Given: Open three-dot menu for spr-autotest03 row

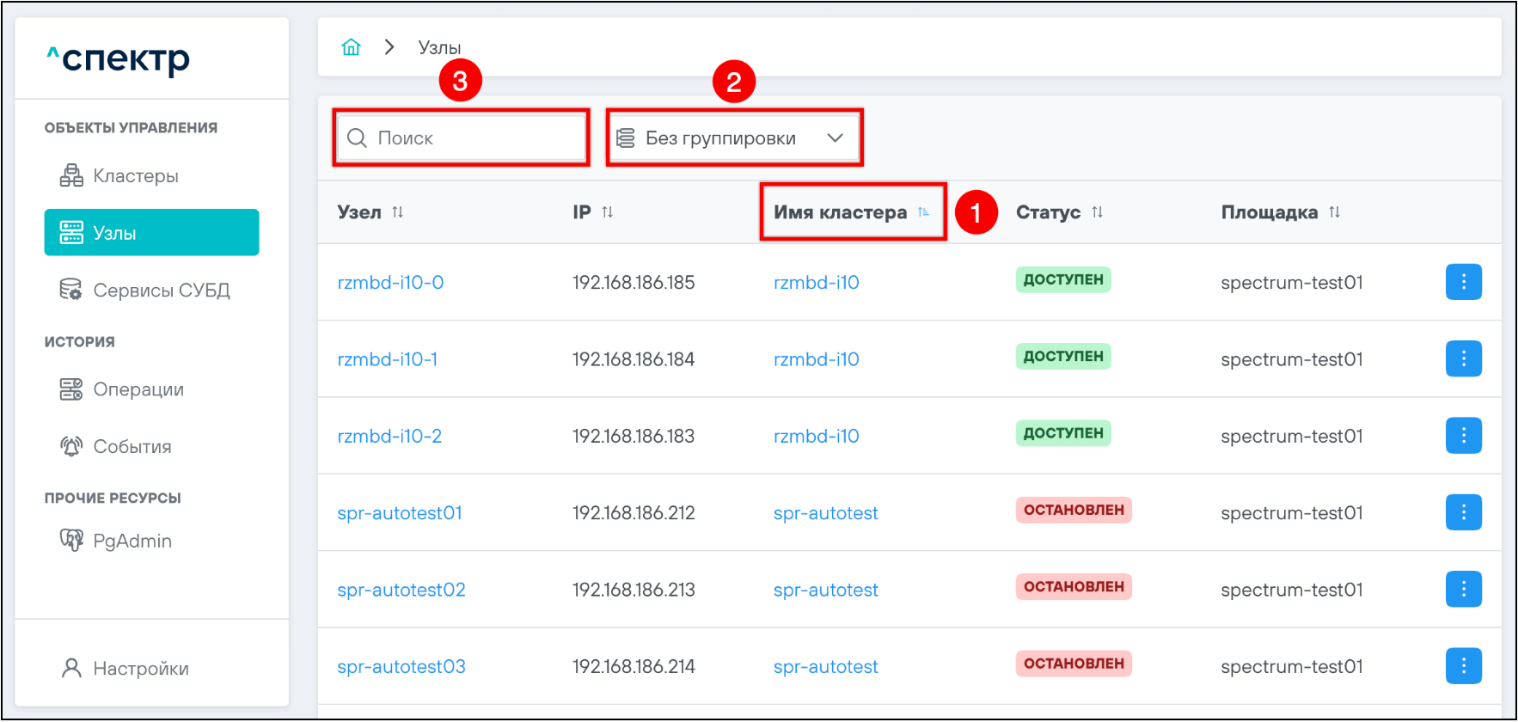Looking at the screenshot, I should 1463,665.
